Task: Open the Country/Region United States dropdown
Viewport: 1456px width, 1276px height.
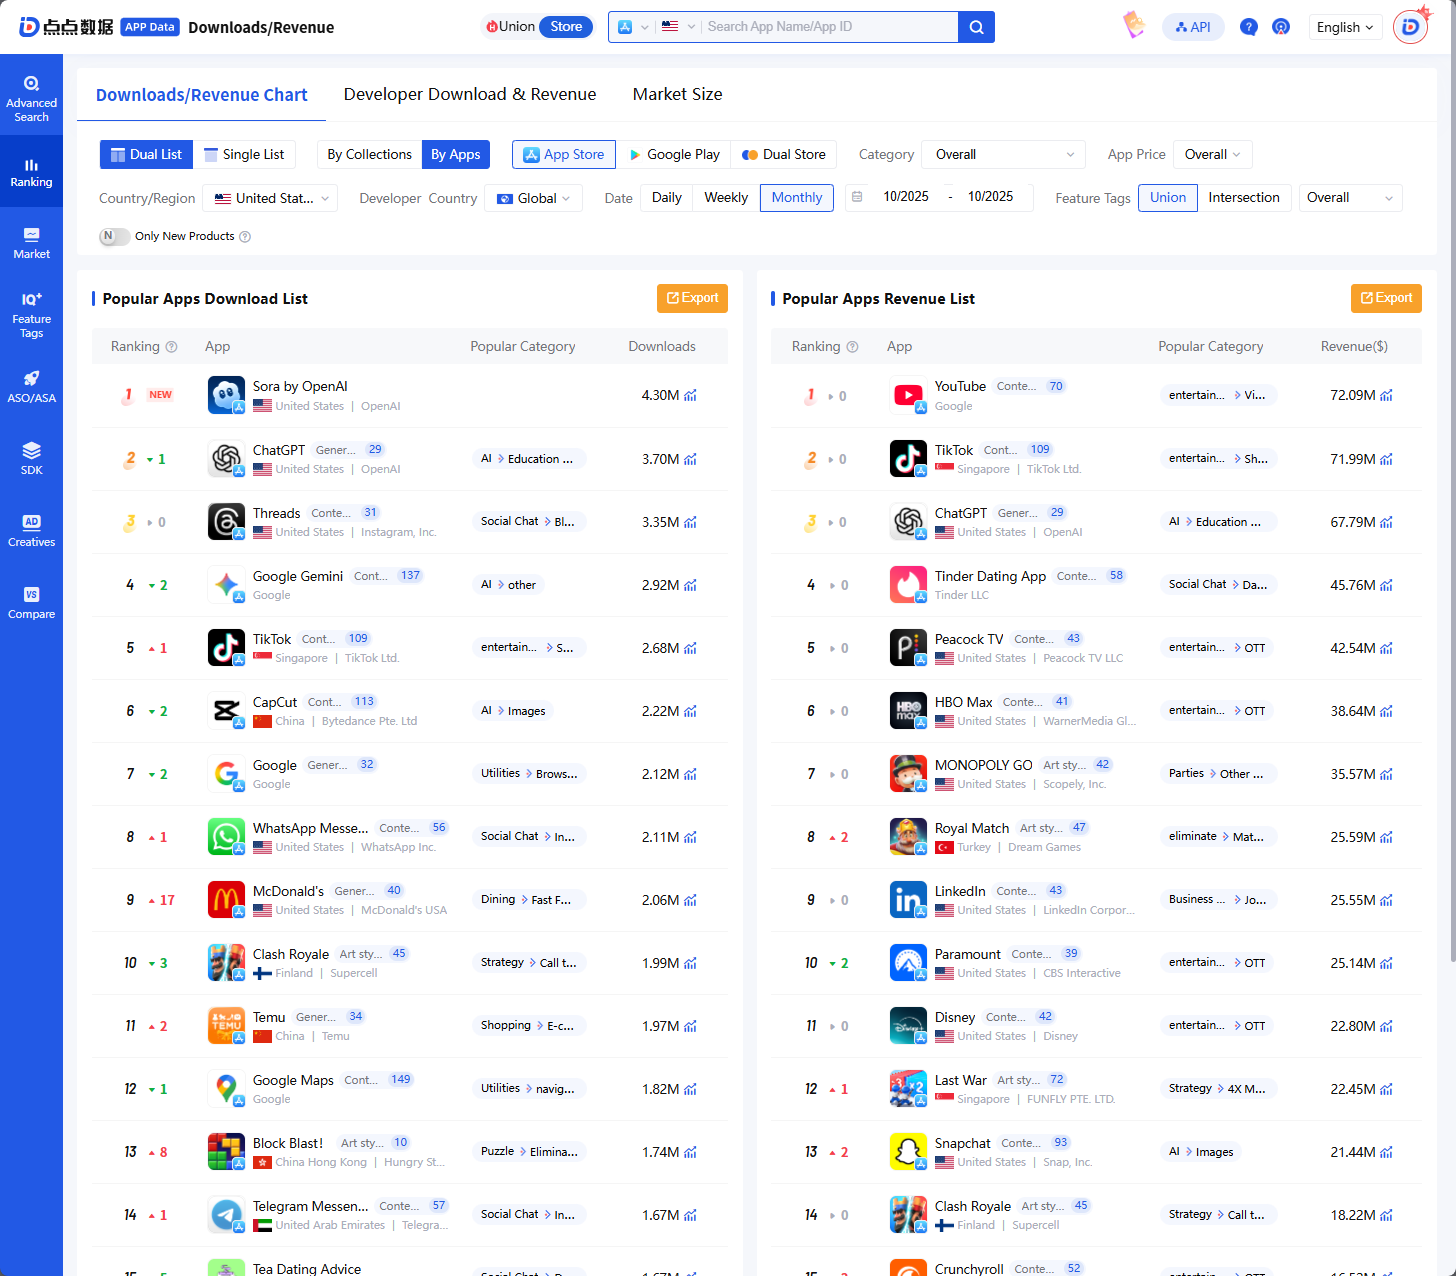Action: [270, 198]
